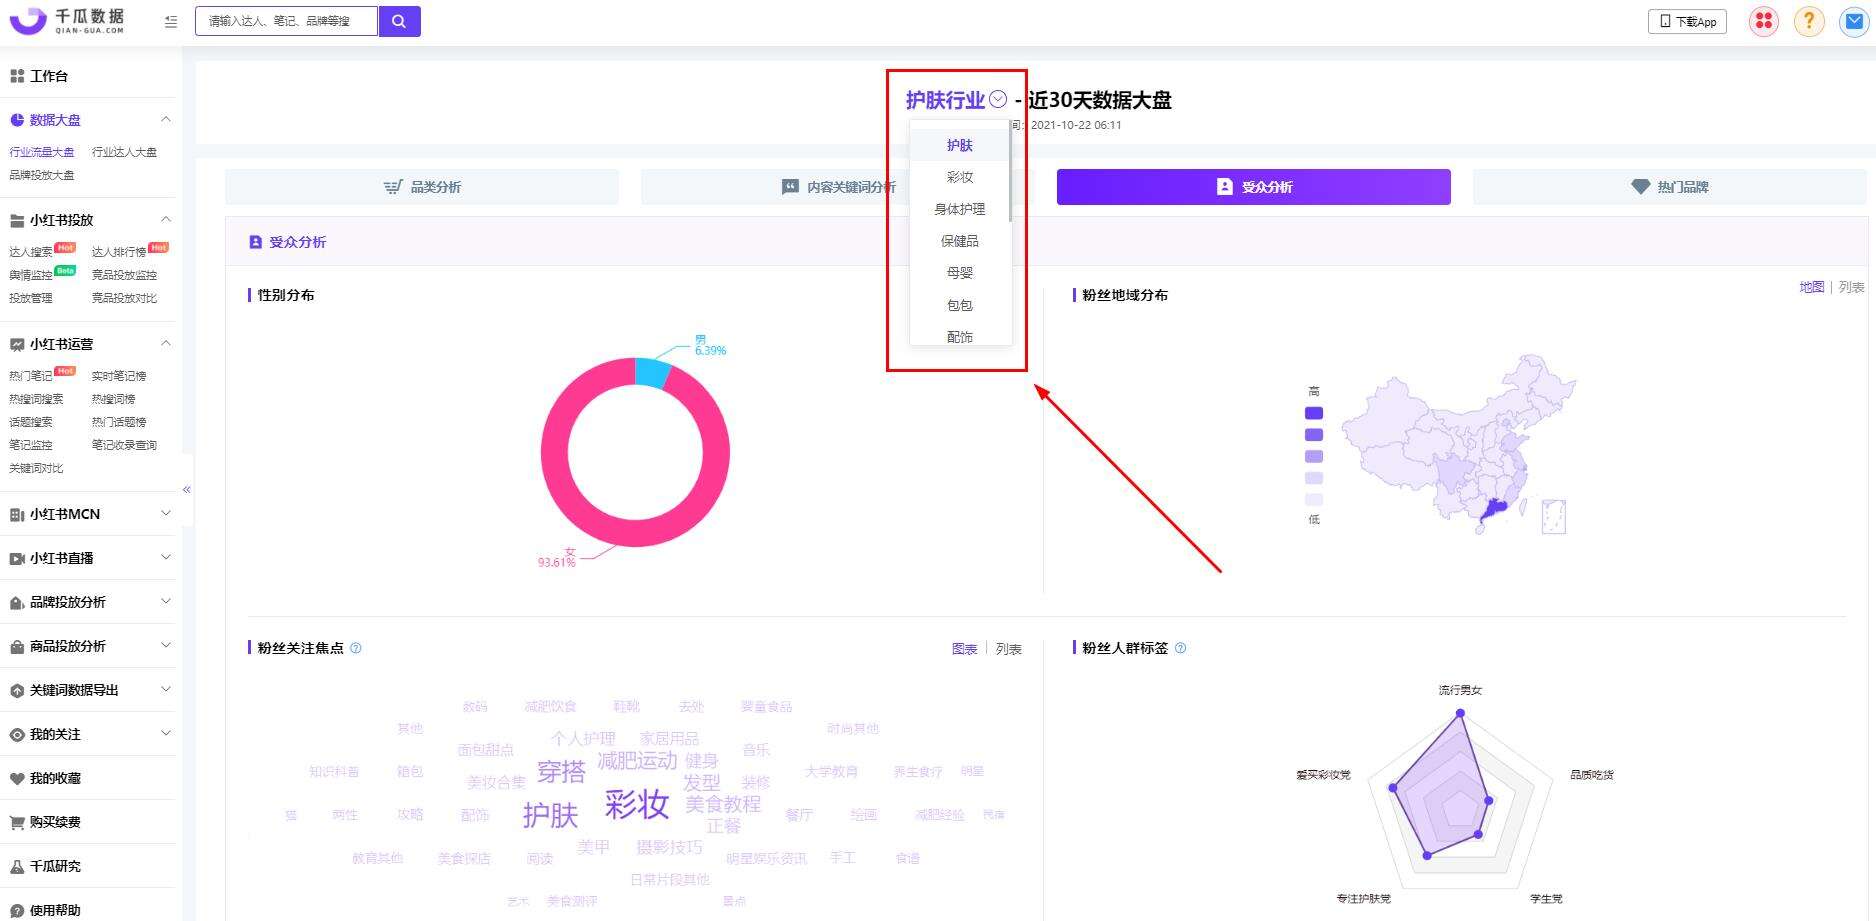
Task: Click the 工作台 grid icon
Action: coord(17,76)
